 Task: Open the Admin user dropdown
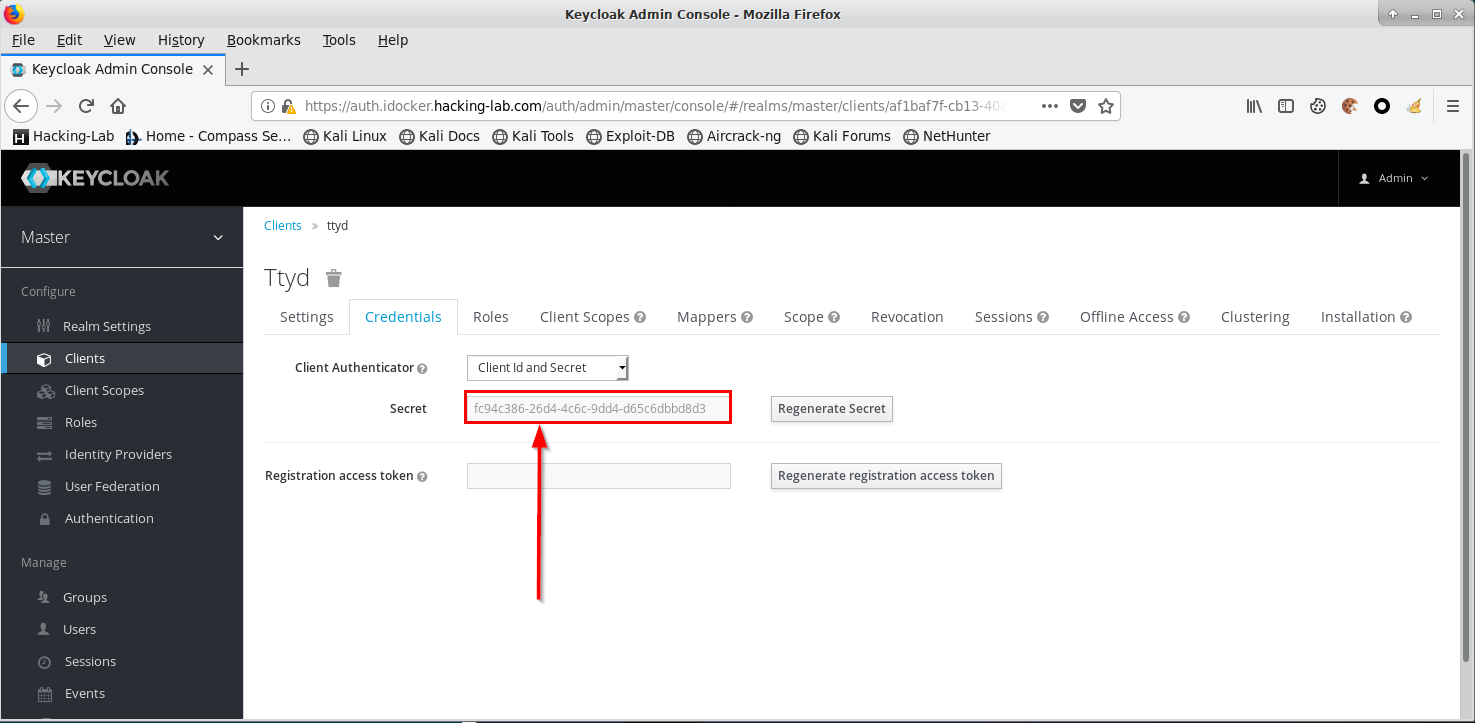[1394, 178]
